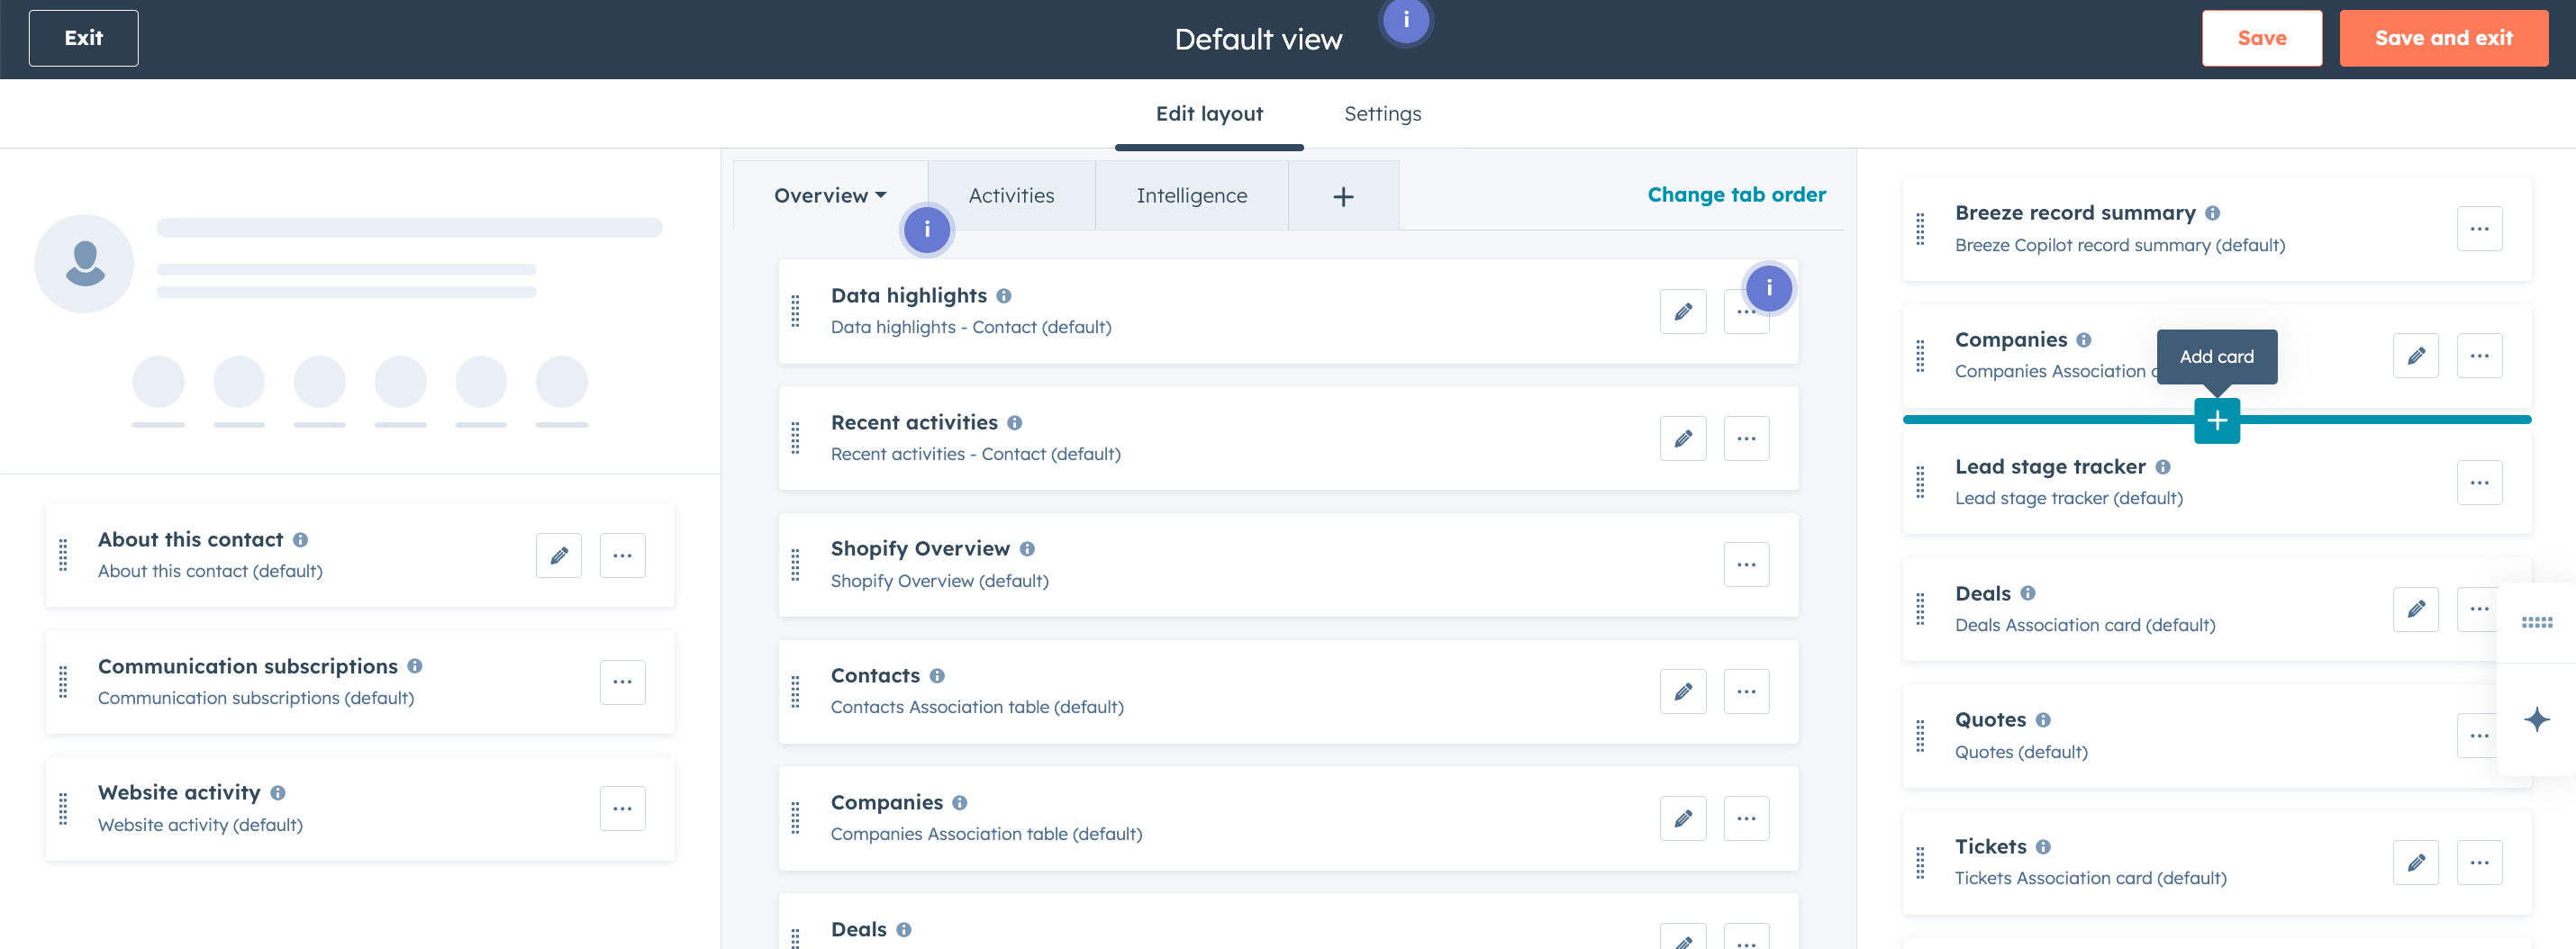Image resolution: width=2576 pixels, height=949 pixels.
Task: Open the more menu for Breeze record summary
Action: pyautogui.click(x=2479, y=229)
